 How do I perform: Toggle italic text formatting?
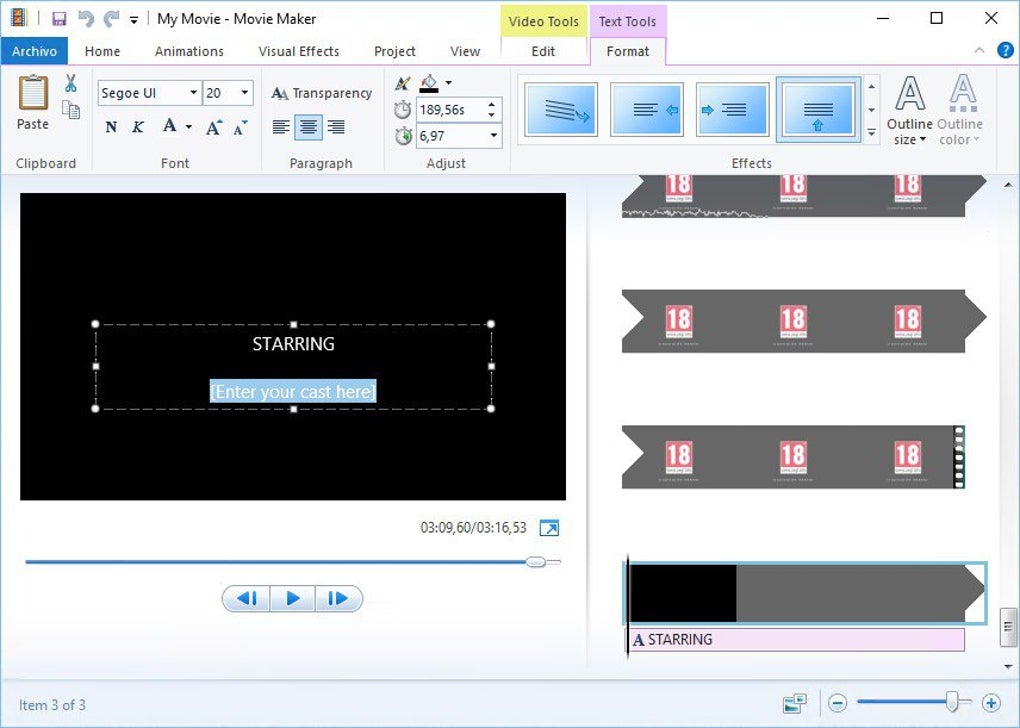[138, 127]
